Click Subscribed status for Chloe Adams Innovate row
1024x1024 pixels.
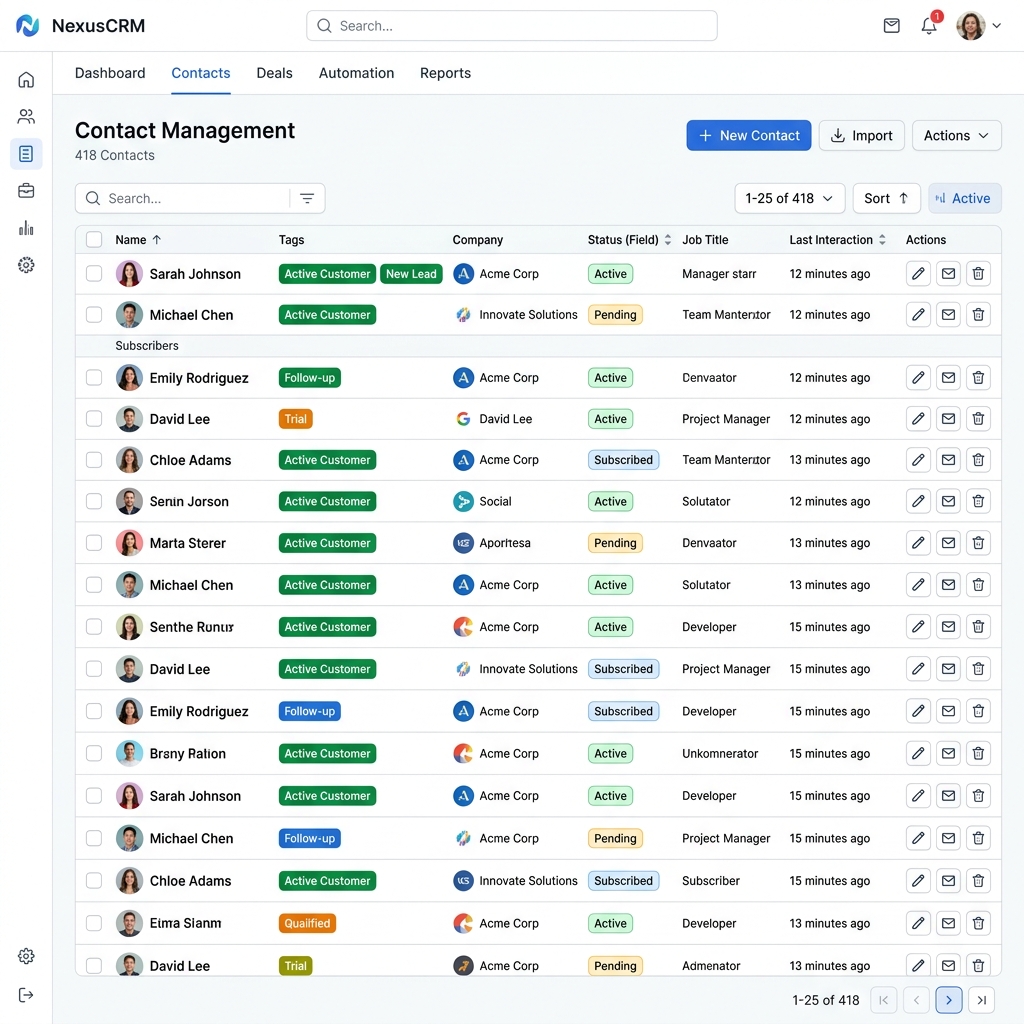[623, 881]
